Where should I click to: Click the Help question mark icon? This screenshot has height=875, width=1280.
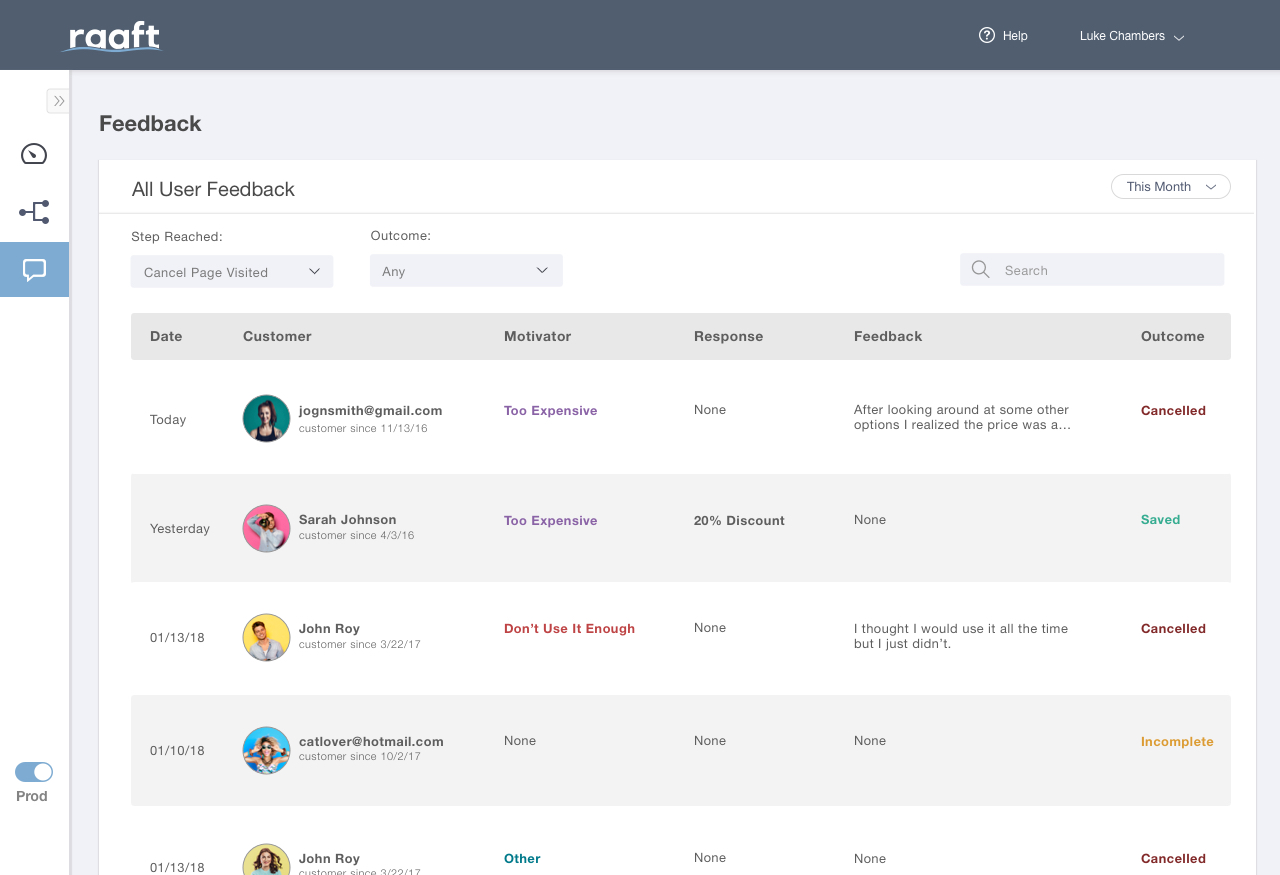(987, 35)
